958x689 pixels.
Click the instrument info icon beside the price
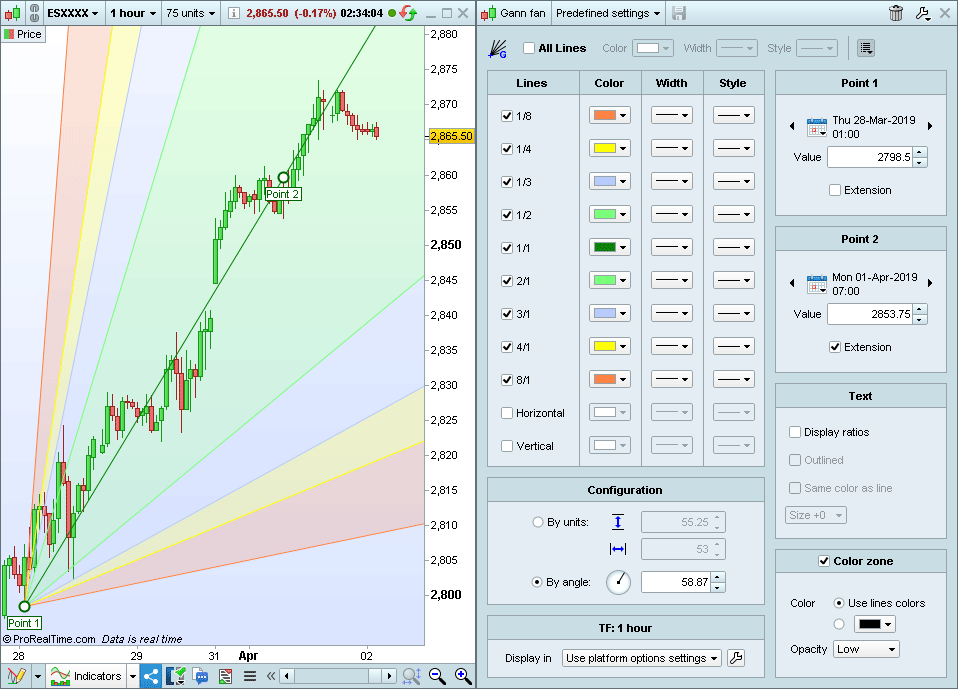pos(233,13)
